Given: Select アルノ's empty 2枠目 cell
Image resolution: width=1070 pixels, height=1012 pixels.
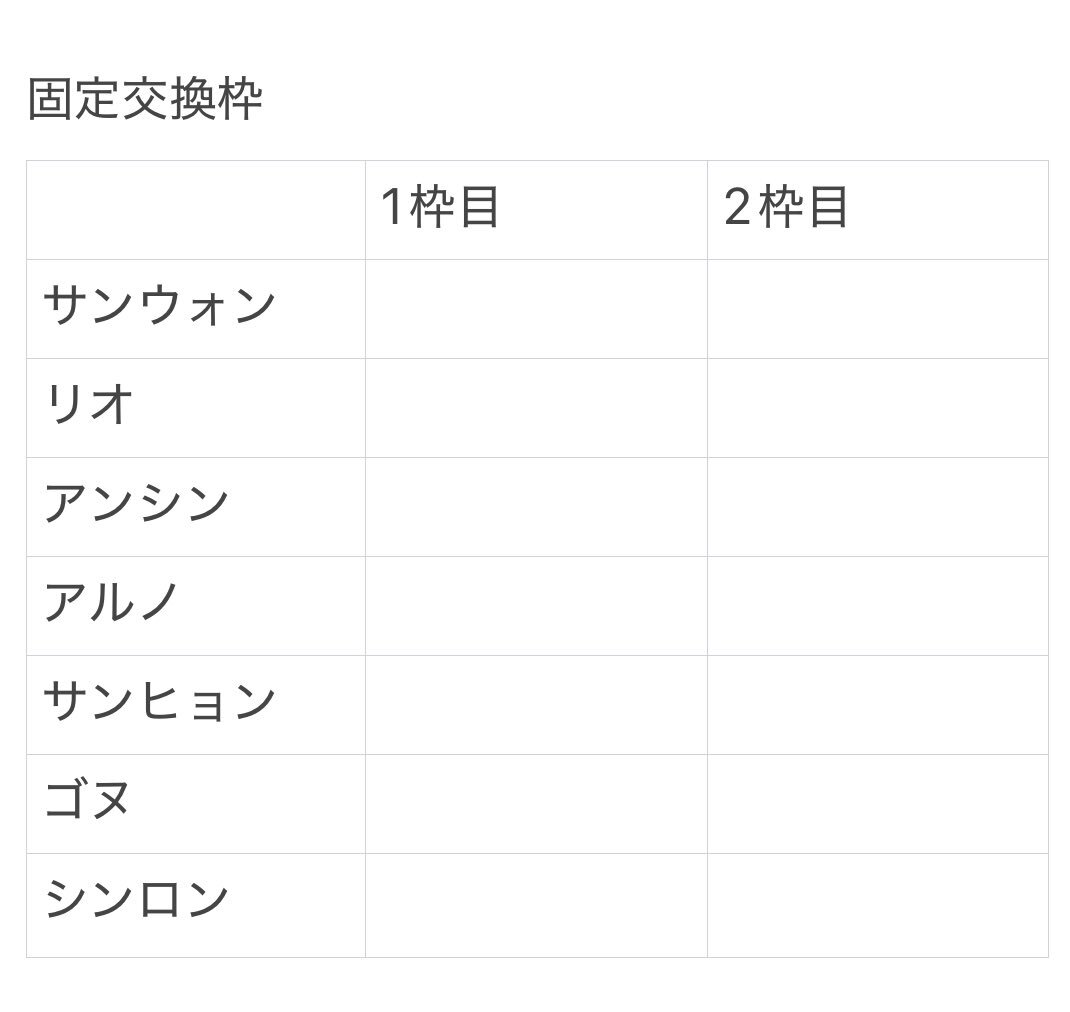Looking at the screenshot, I should pos(877,606).
